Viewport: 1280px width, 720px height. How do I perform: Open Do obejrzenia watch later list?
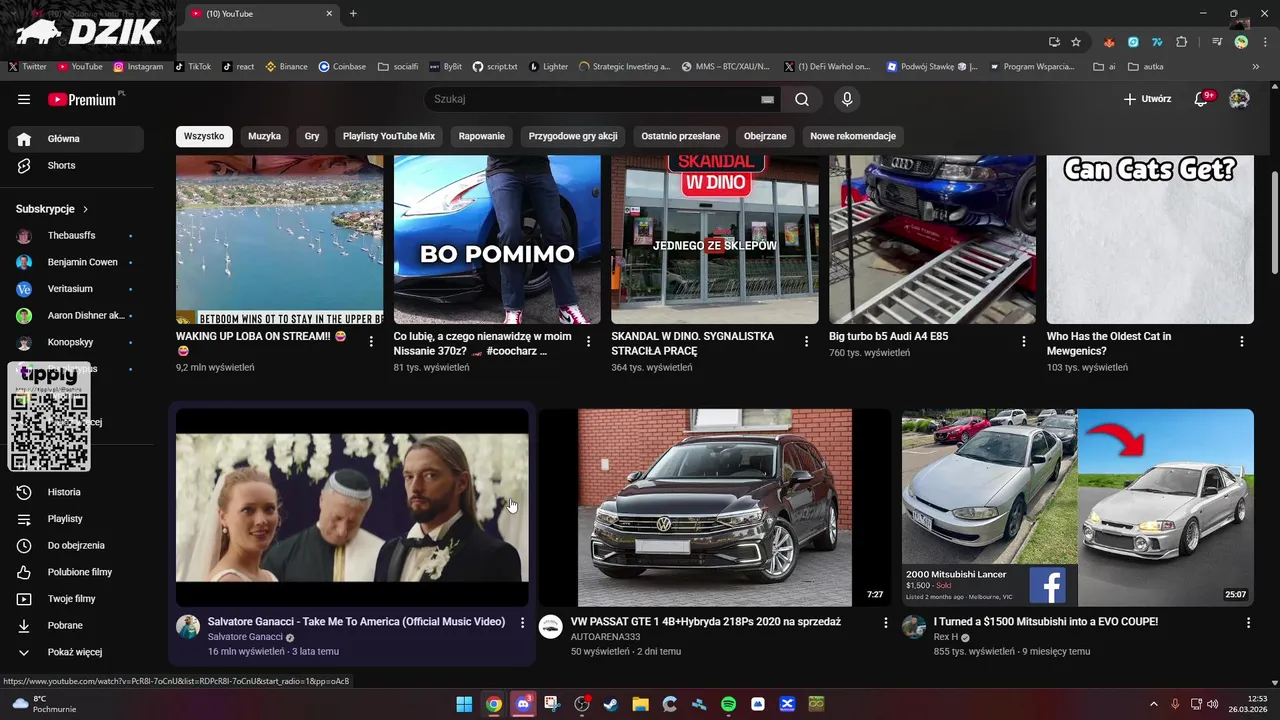point(76,545)
